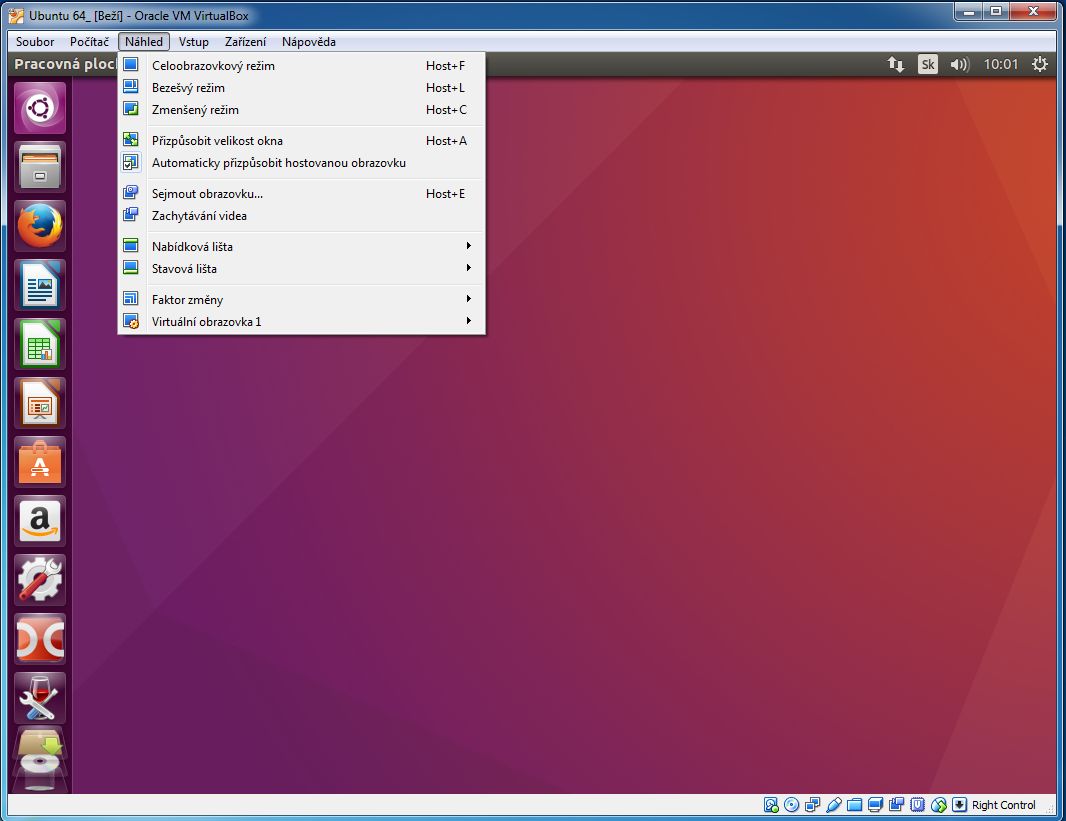Image resolution: width=1066 pixels, height=821 pixels.
Task: Click the VirtualBox window title bar text
Action: [x=139, y=15]
